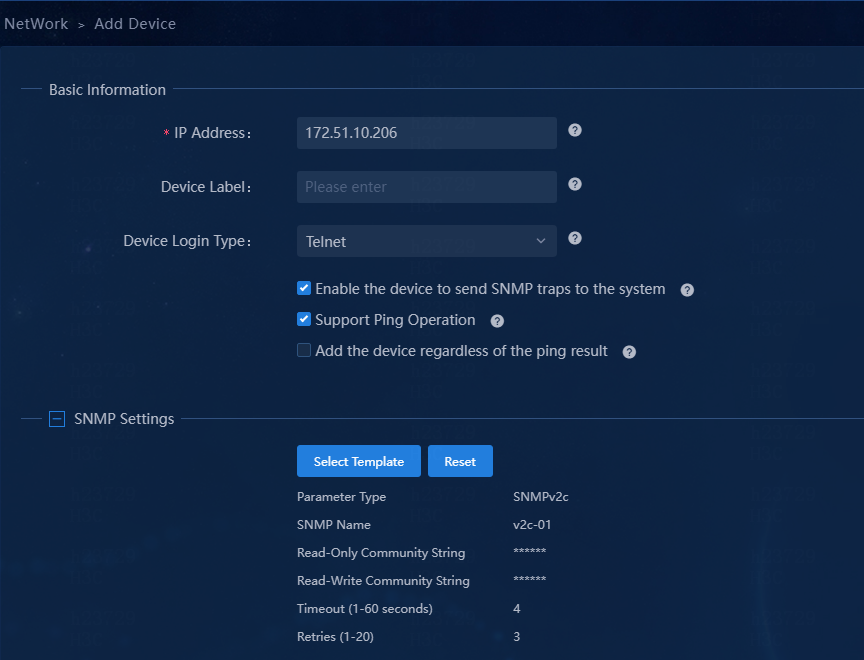Focus the IP Address input field
Viewport: 864px width, 660px height.
click(426, 133)
